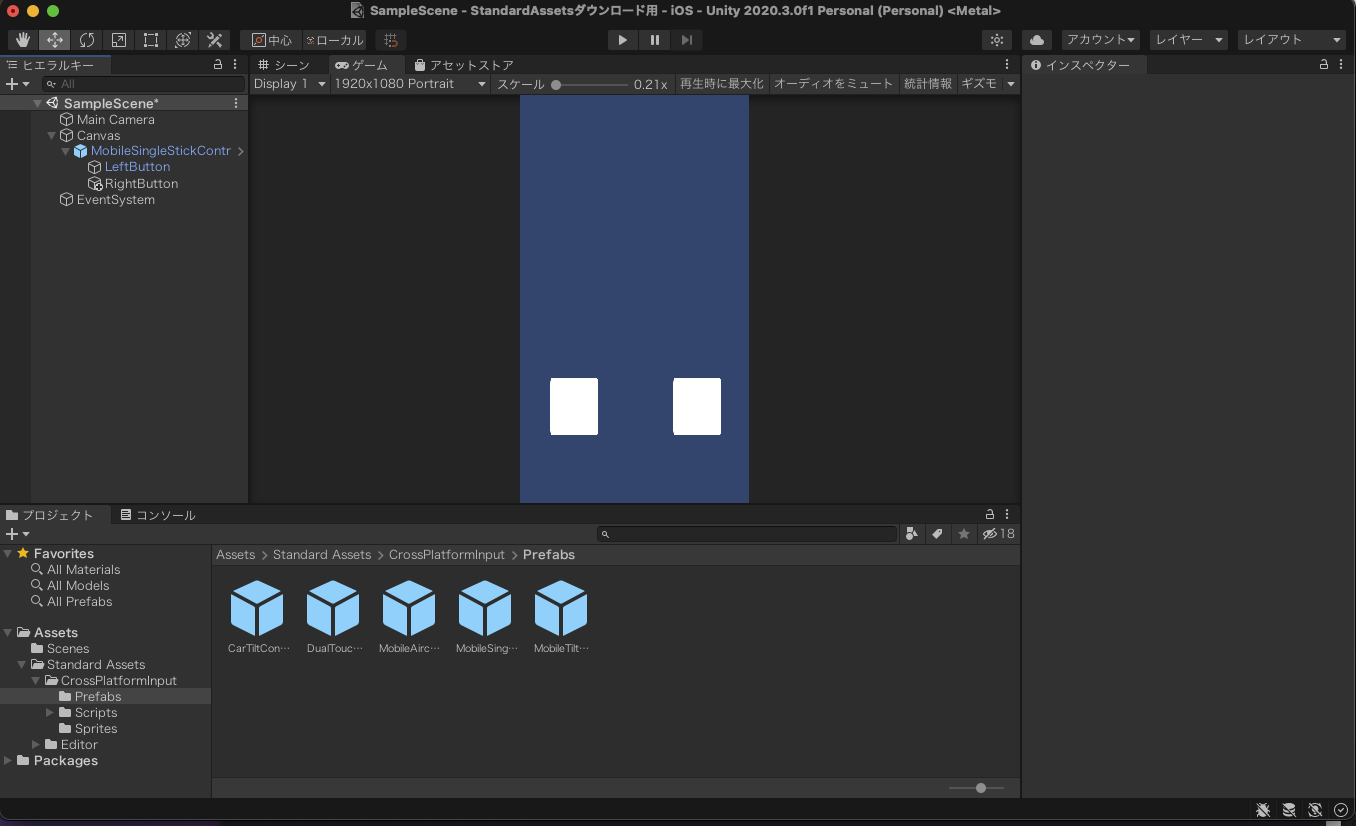Open the Hierarchy panel options menu
Viewport: 1356px width, 826px height.
coord(235,65)
